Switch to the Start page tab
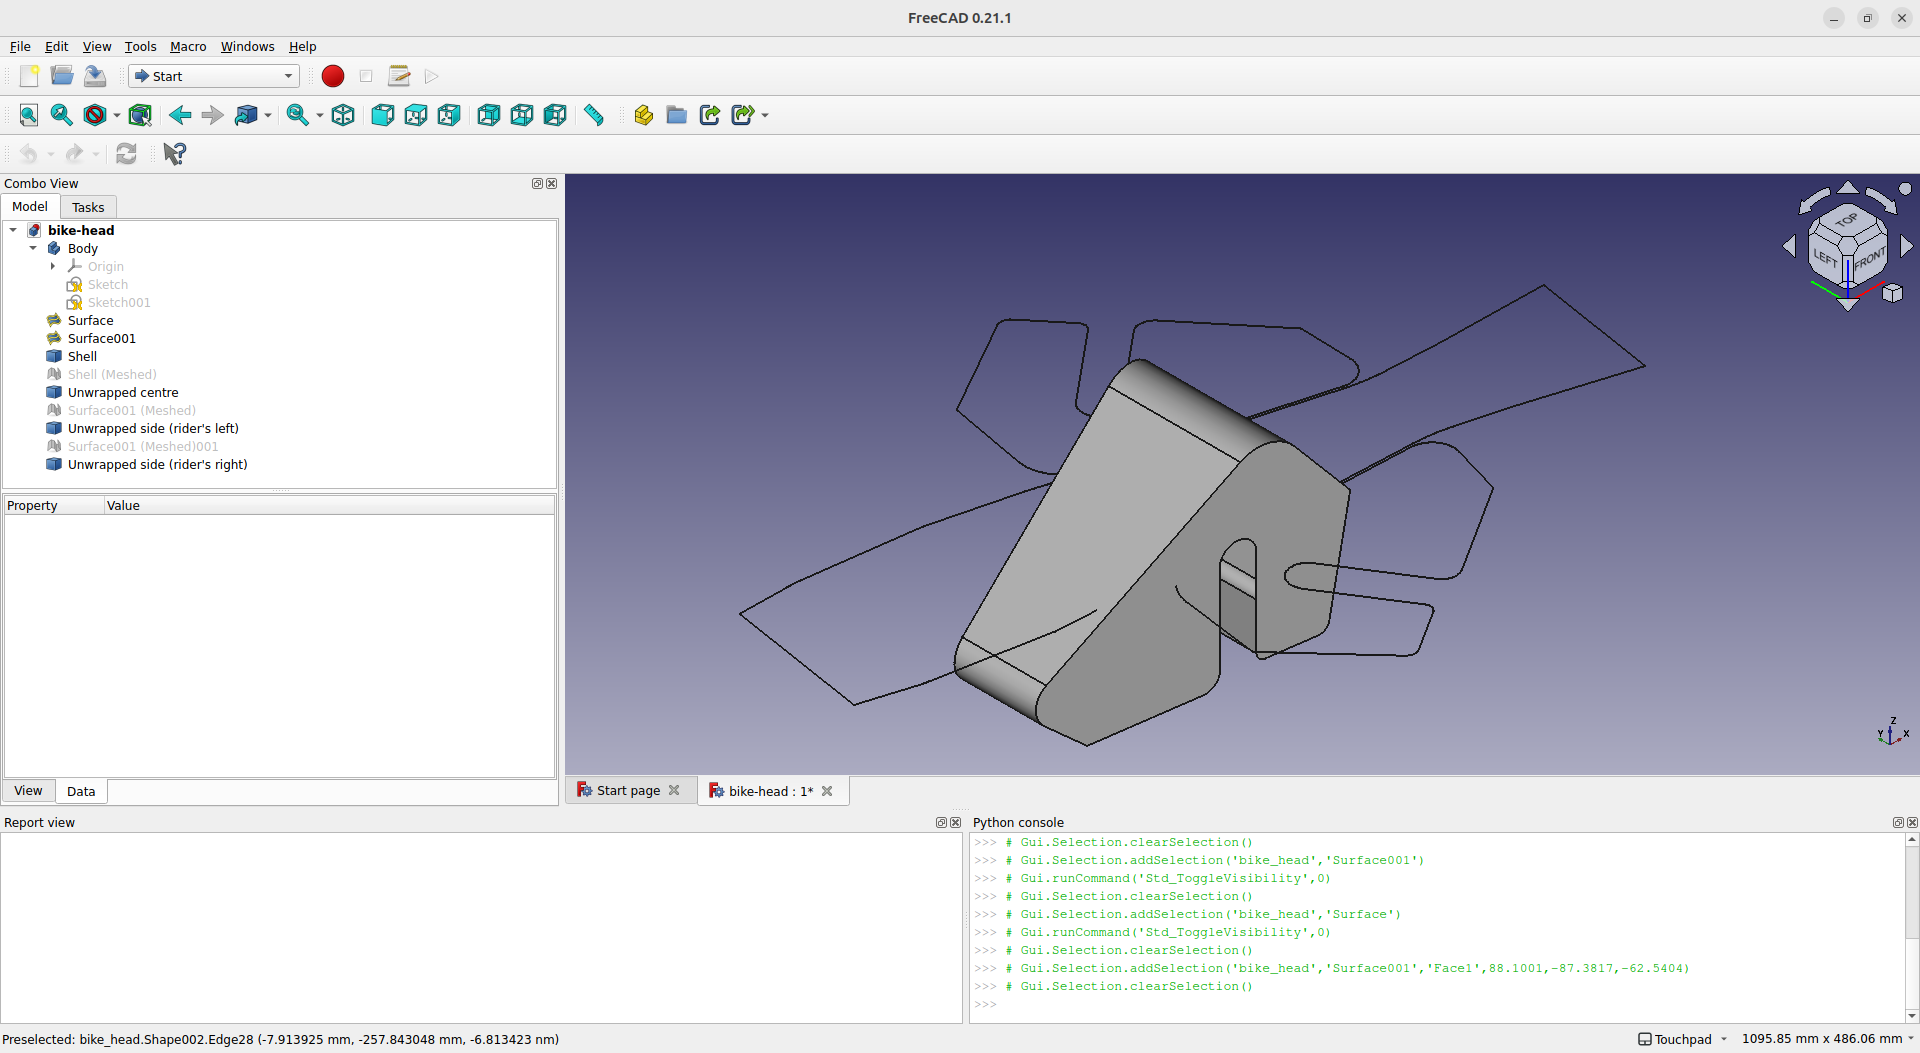 [628, 790]
